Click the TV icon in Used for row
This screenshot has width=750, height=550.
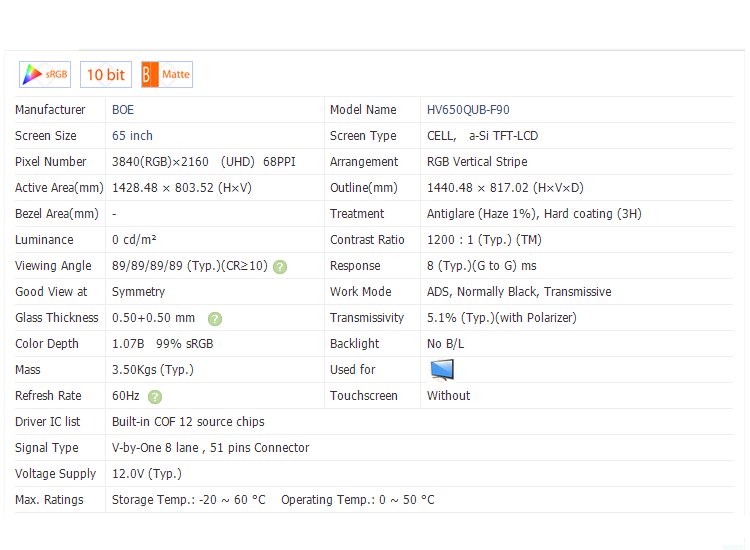[442, 370]
